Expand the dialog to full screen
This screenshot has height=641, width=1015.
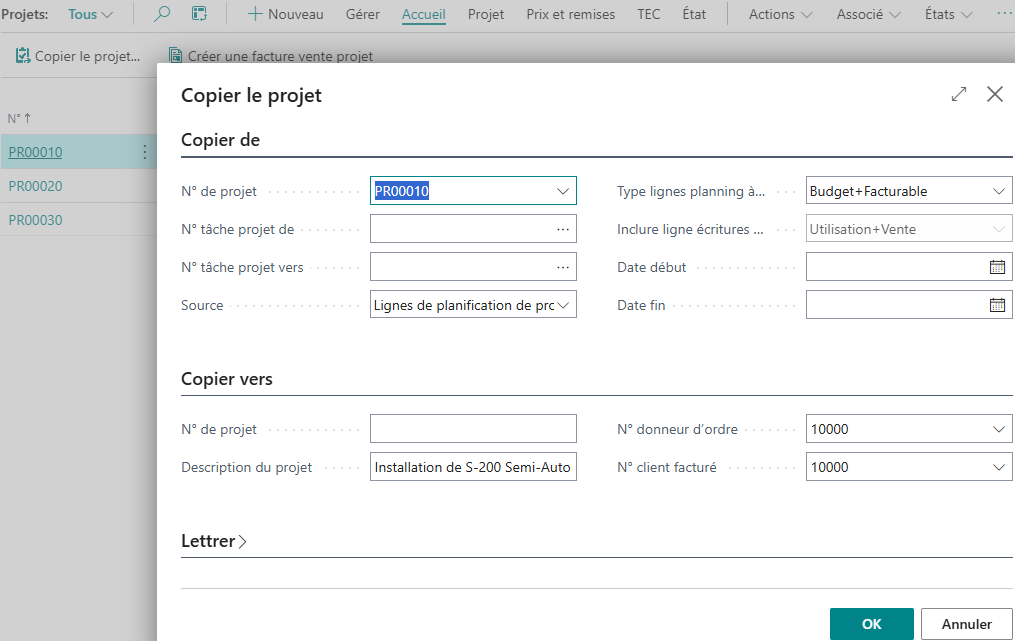point(959,94)
